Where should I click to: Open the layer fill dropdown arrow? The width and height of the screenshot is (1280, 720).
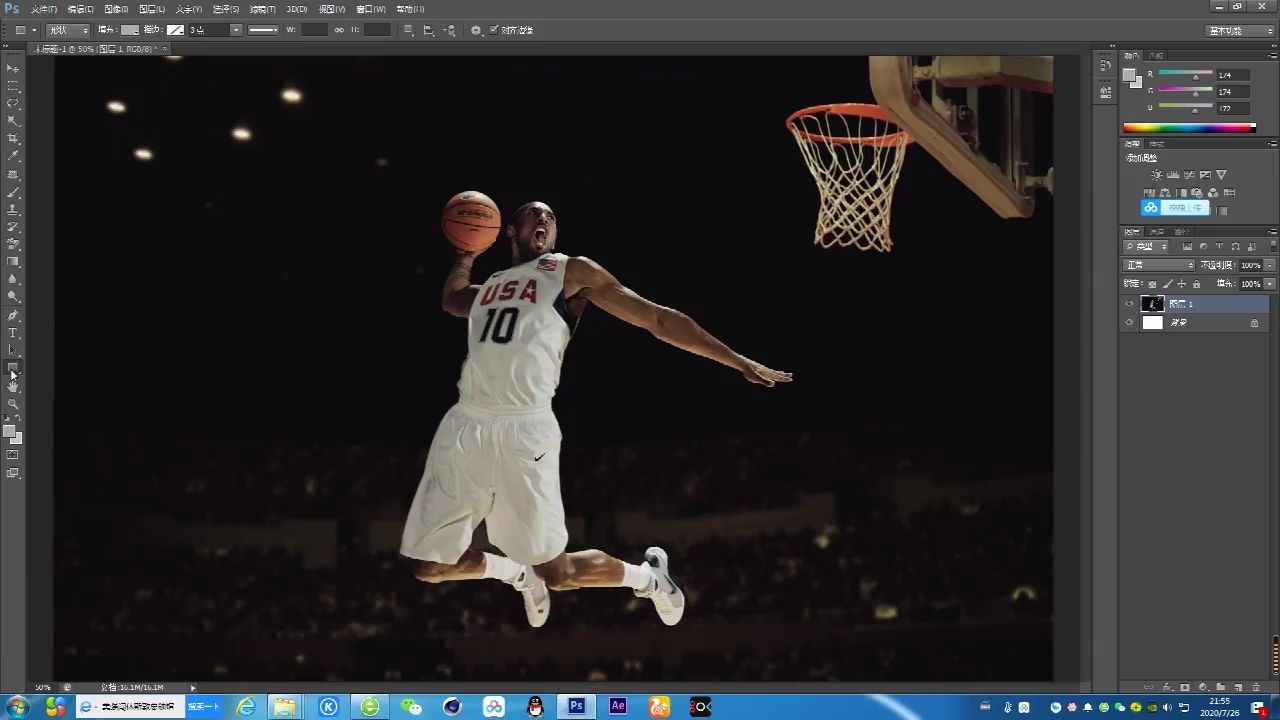1270,284
